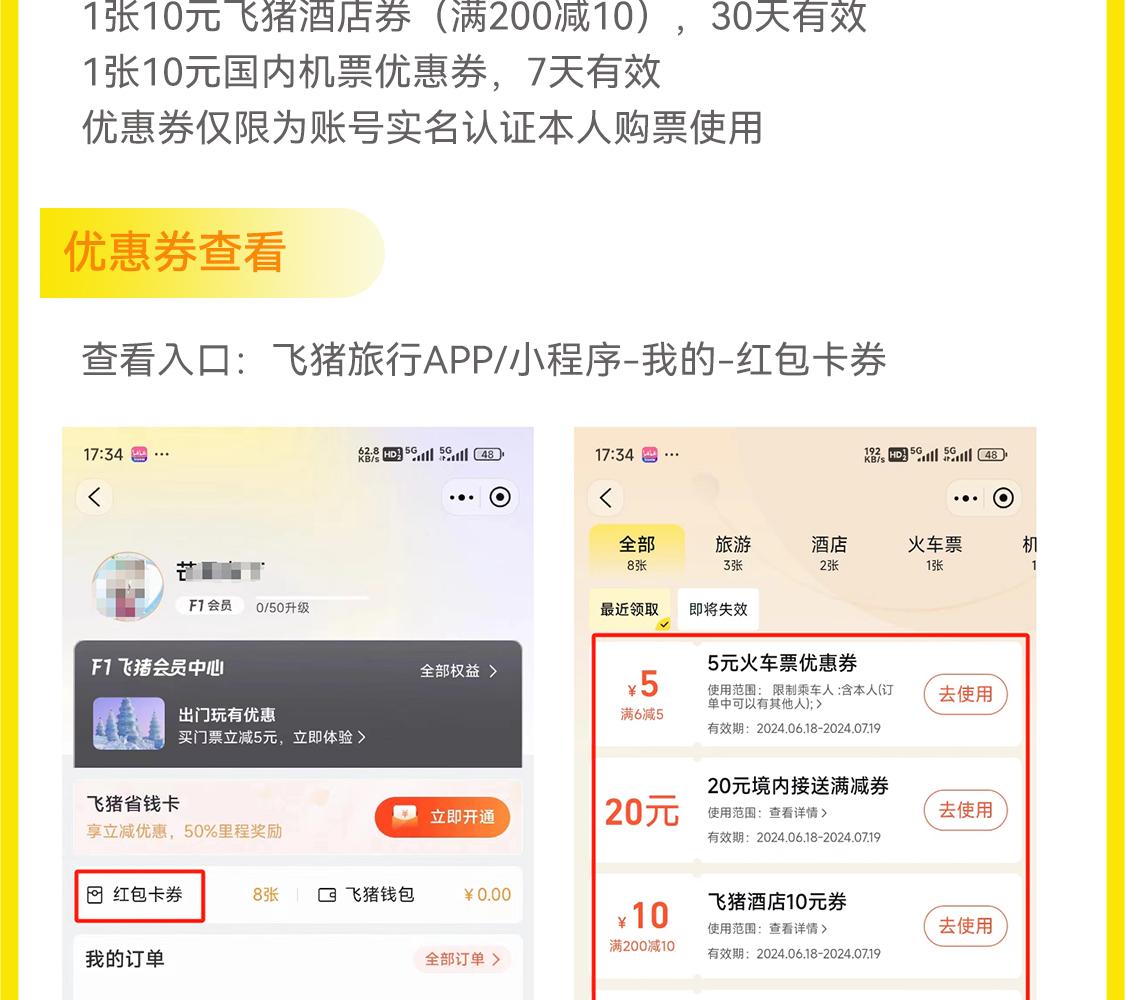The image size is (1125, 1000).
Task: Open 红包卡券 entry with the coupon icon
Action: [140, 895]
